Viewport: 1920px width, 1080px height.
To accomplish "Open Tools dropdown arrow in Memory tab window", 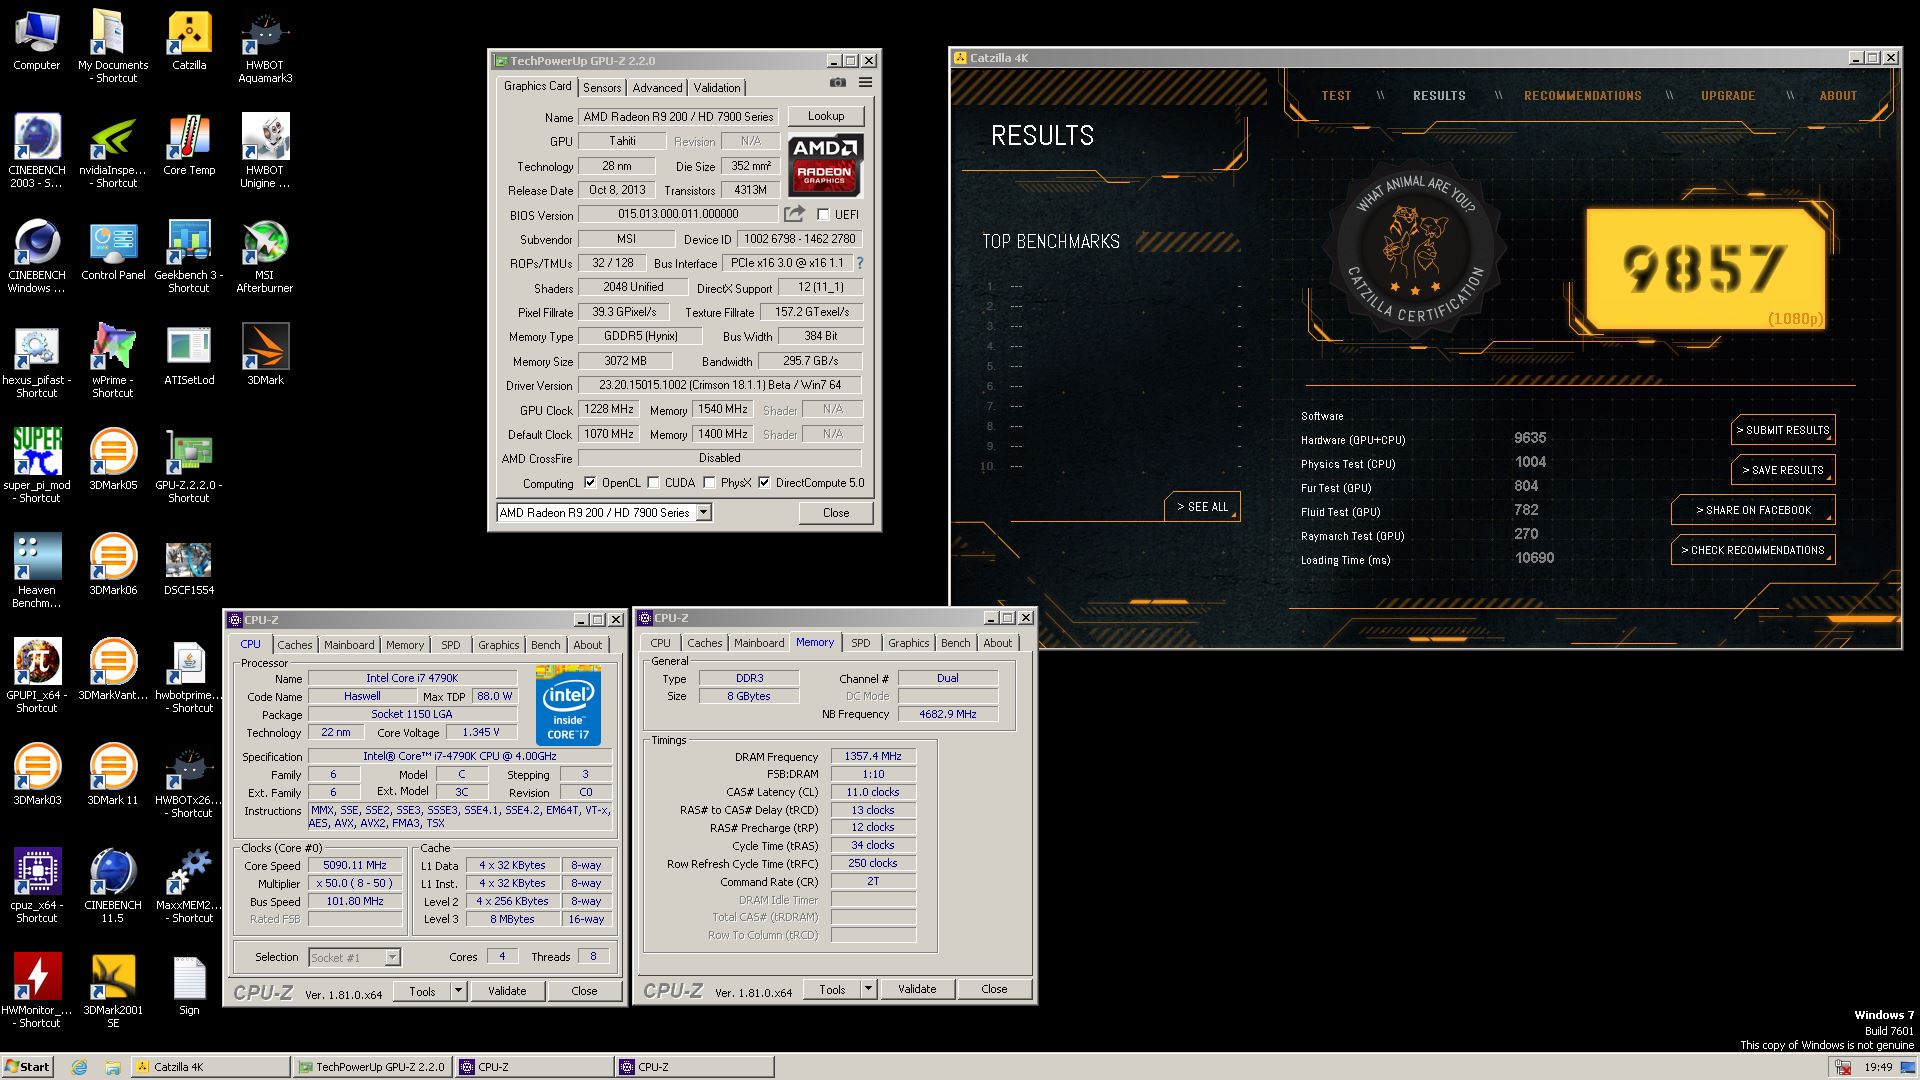I will coord(869,989).
